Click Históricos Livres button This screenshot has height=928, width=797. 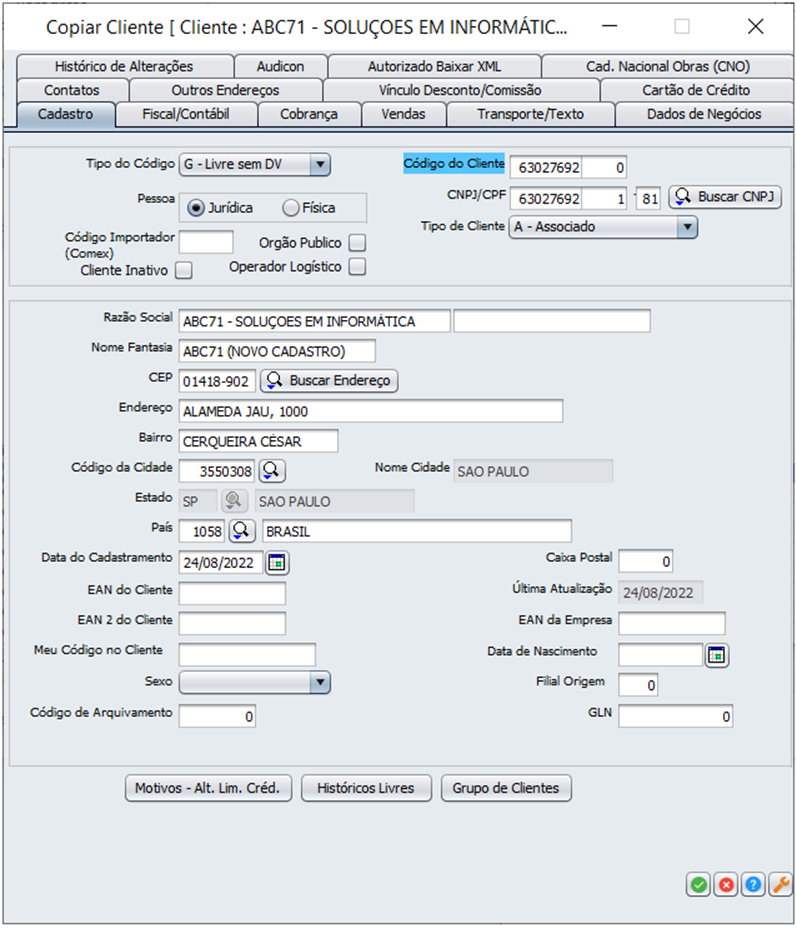[x=366, y=788]
